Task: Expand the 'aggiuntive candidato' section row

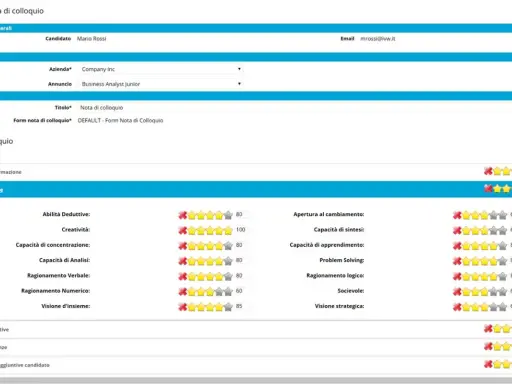Action: pyautogui.click(x=256, y=365)
